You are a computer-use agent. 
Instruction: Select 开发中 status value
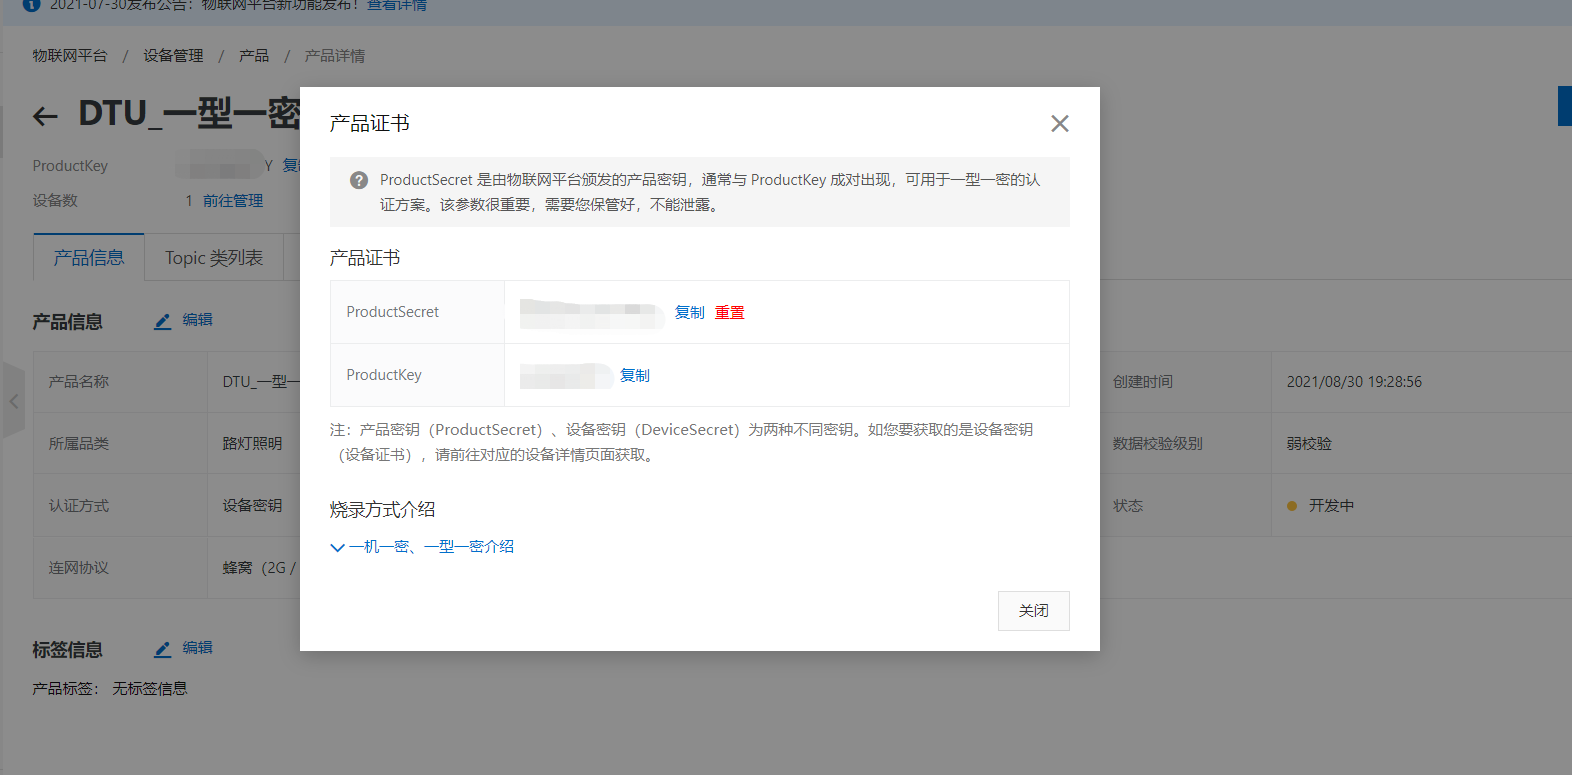click(x=1331, y=506)
